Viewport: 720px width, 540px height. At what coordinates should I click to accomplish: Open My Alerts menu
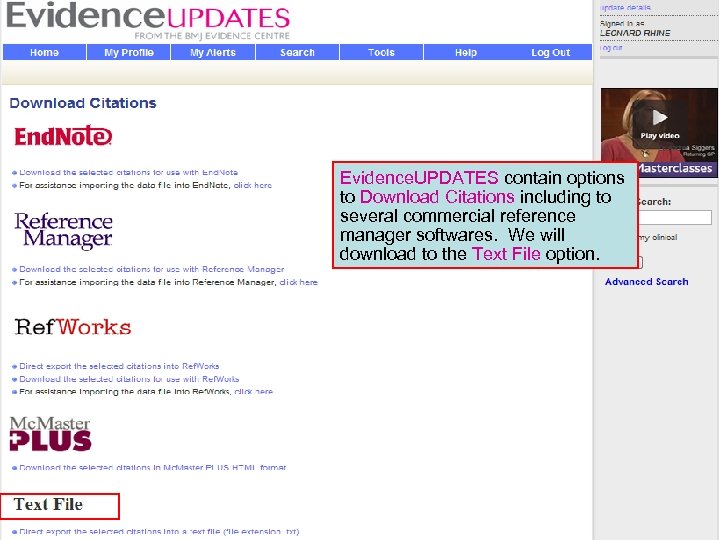213,52
